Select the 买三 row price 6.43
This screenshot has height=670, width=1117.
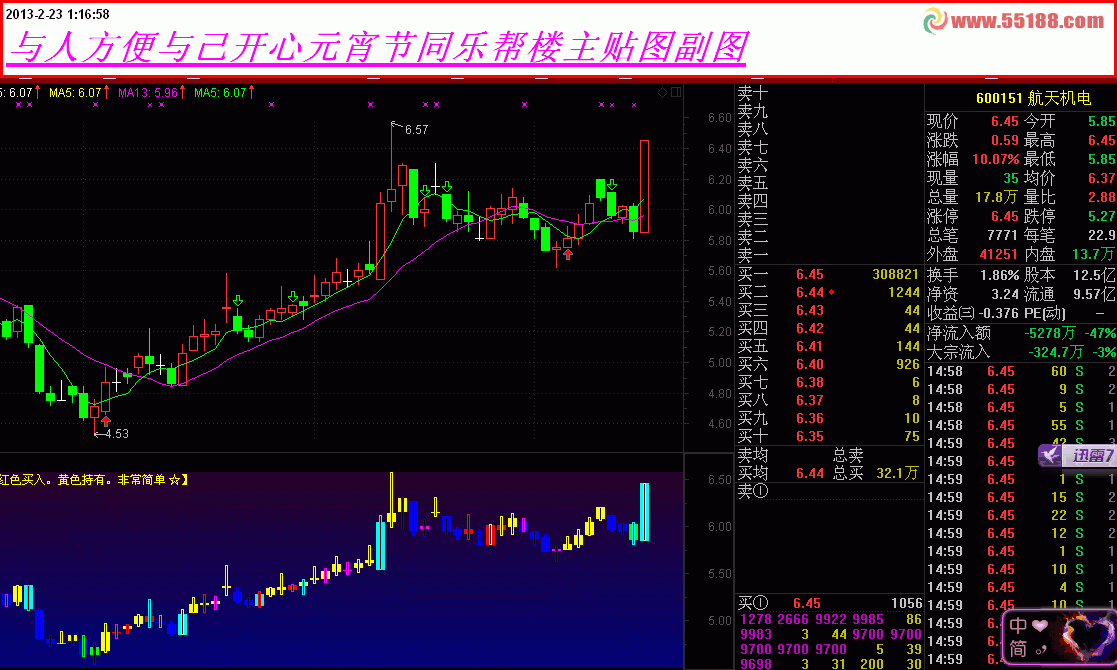[809, 310]
